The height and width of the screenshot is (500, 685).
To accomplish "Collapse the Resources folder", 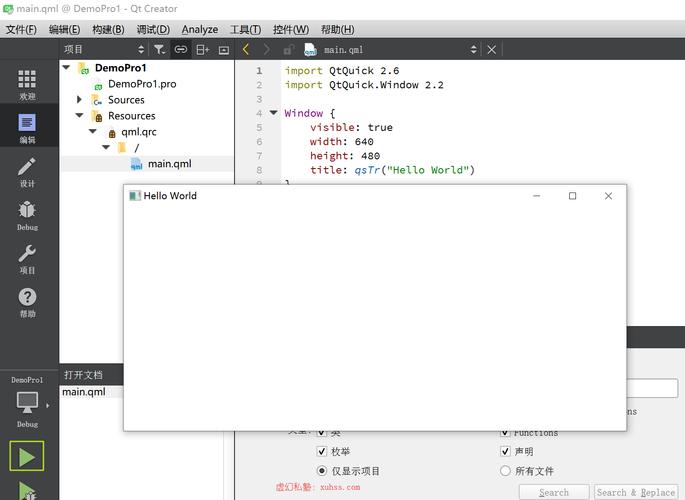I will pyautogui.click(x=80, y=115).
